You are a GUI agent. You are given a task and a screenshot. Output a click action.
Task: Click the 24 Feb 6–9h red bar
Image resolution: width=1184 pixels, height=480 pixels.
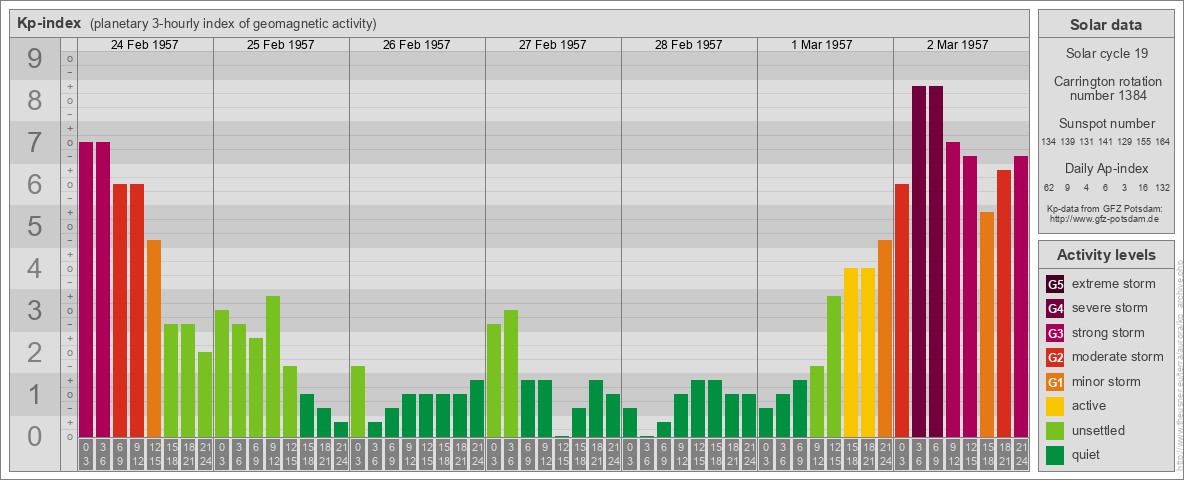[x=120, y=310]
